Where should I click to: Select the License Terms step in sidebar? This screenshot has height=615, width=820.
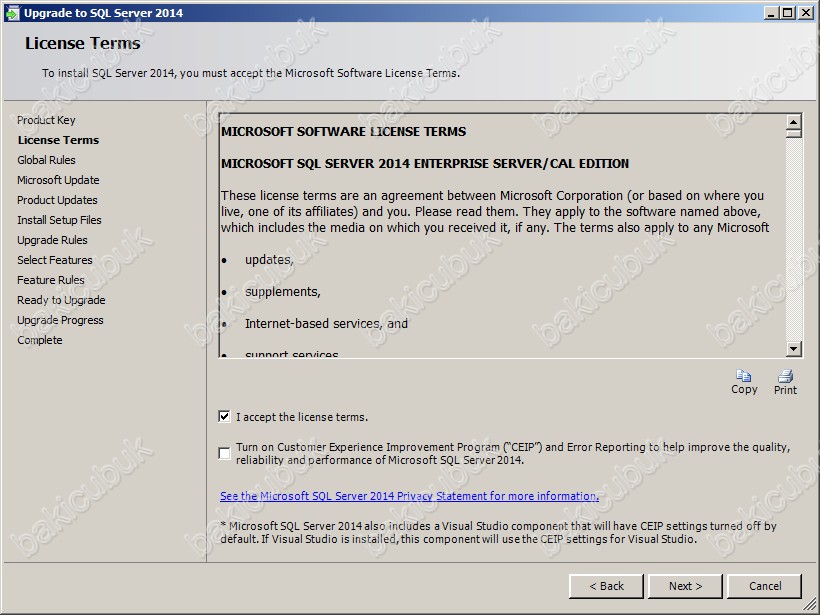click(58, 140)
